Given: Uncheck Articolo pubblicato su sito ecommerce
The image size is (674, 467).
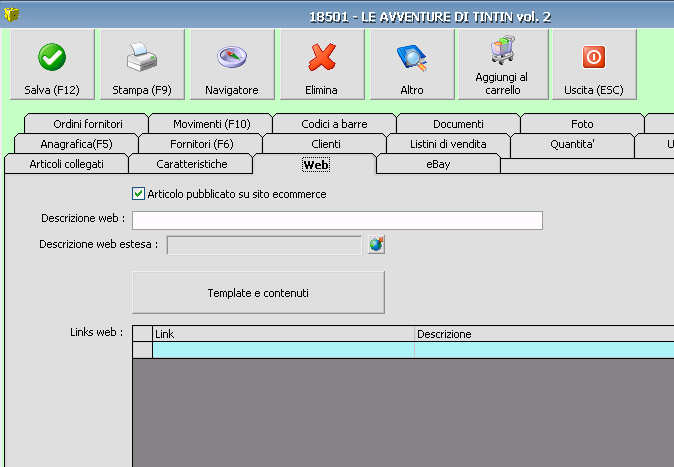Looking at the screenshot, I should click(138, 194).
